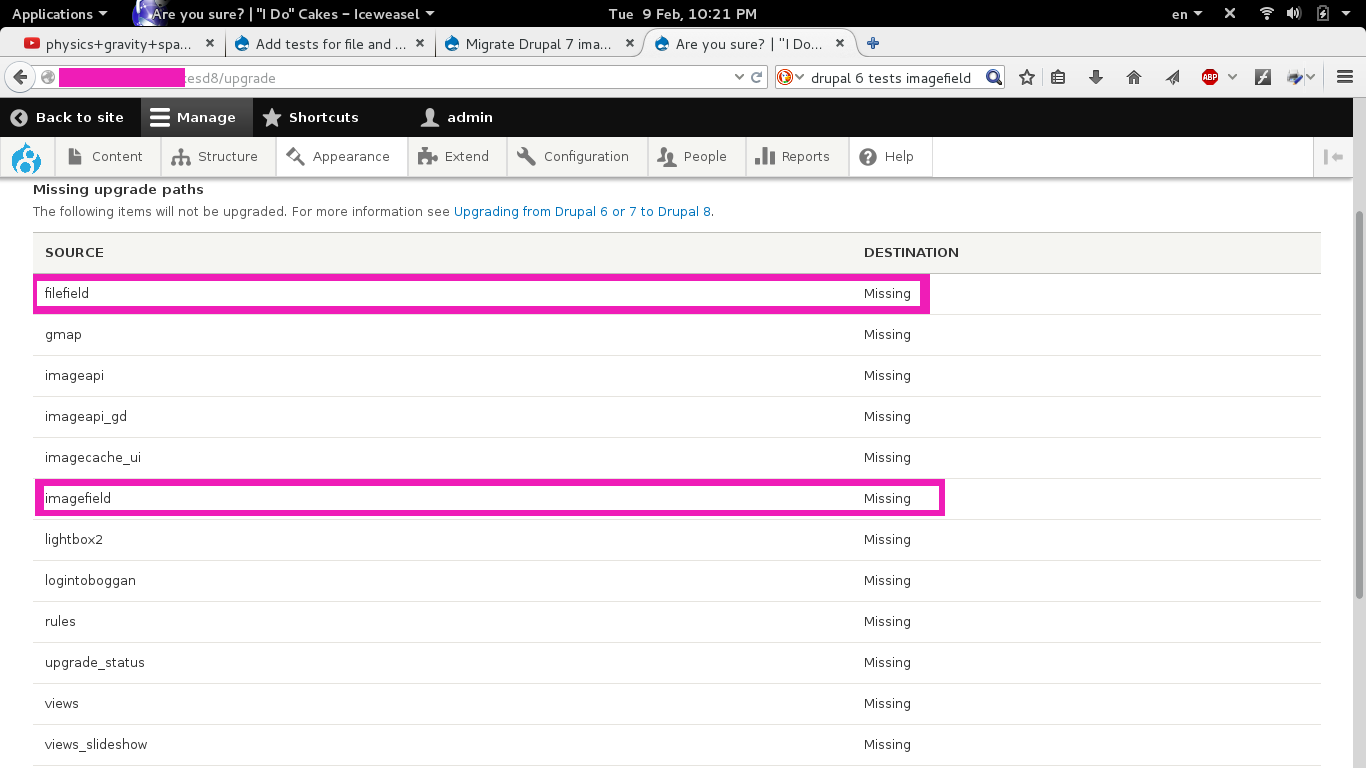The width and height of the screenshot is (1366, 768).
Task: Open Reports using the bar-chart icon
Action: 769,156
